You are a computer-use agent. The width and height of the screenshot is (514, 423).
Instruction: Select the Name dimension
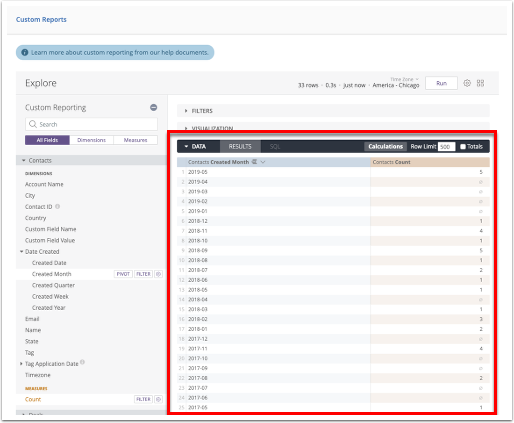(x=33, y=330)
